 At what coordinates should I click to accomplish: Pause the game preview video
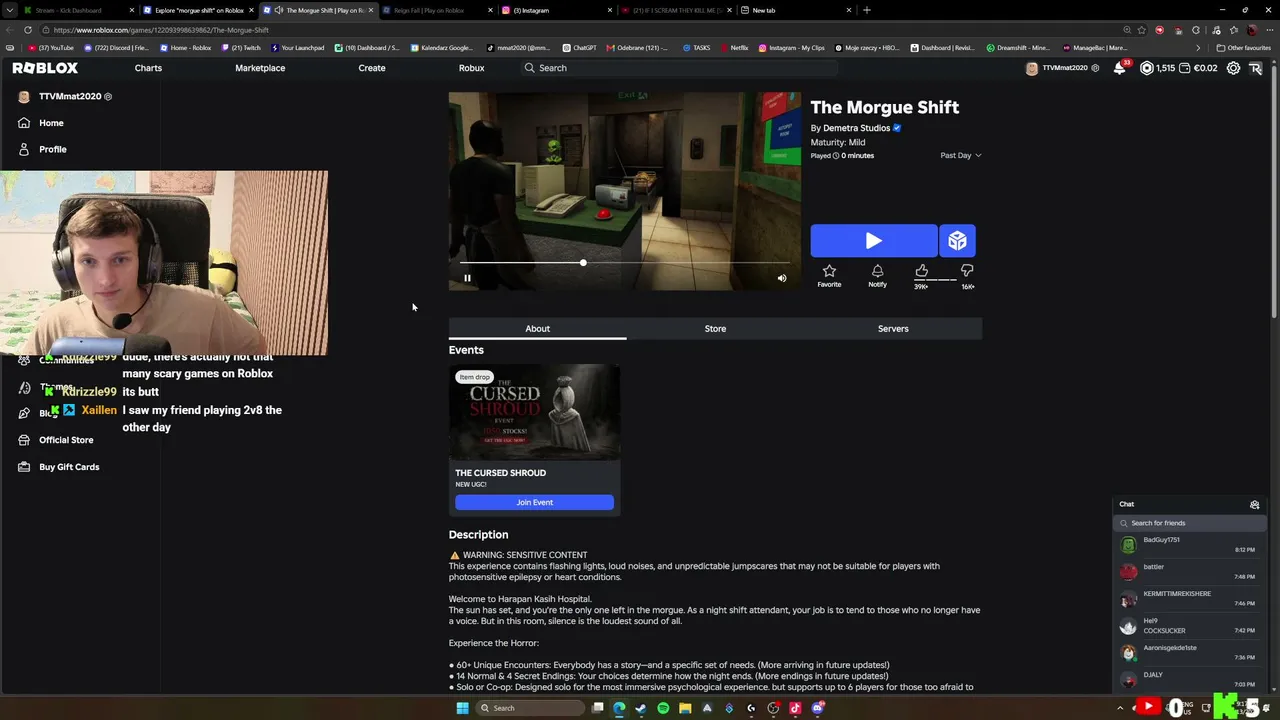coord(467,278)
